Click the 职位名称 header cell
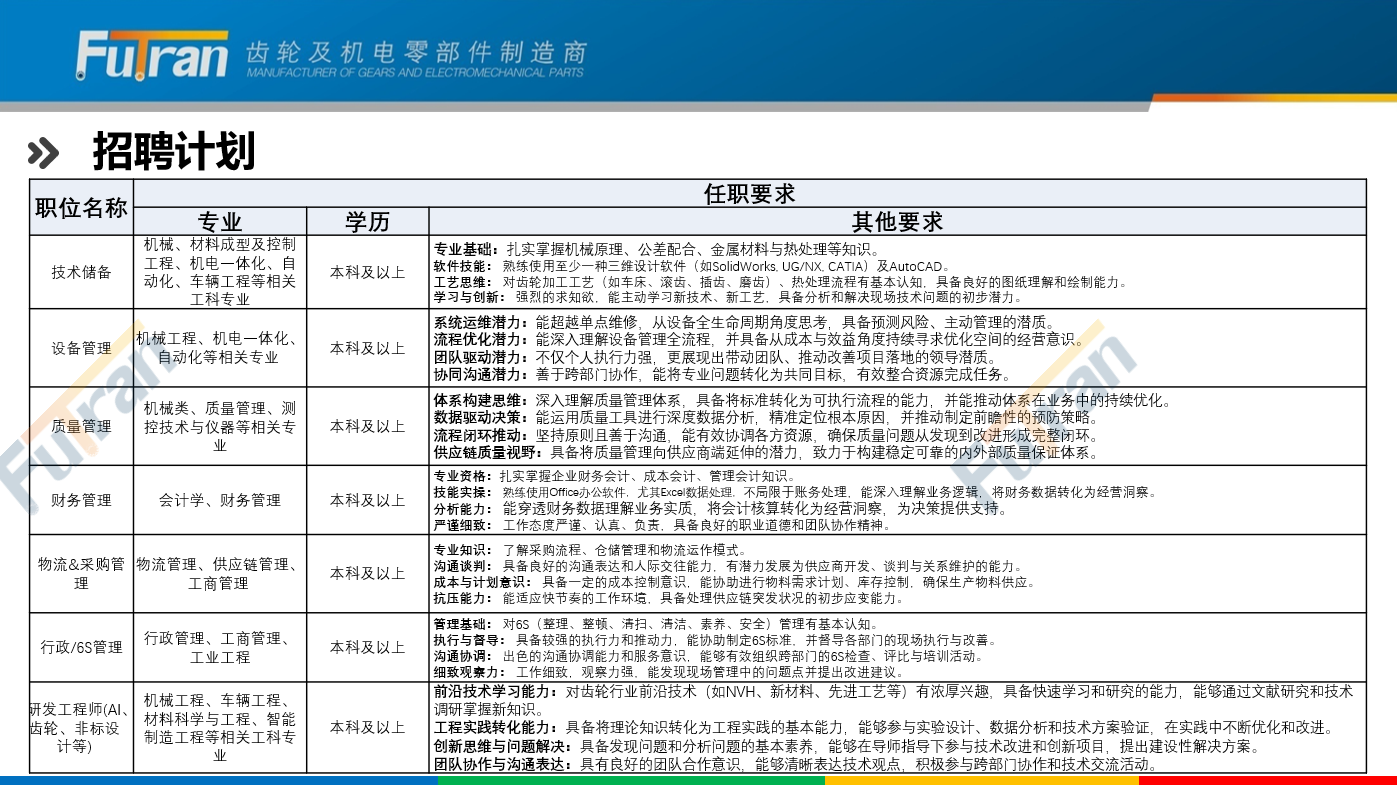The width and height of the screenshot is (1397, 785). [x=81, y=207]
